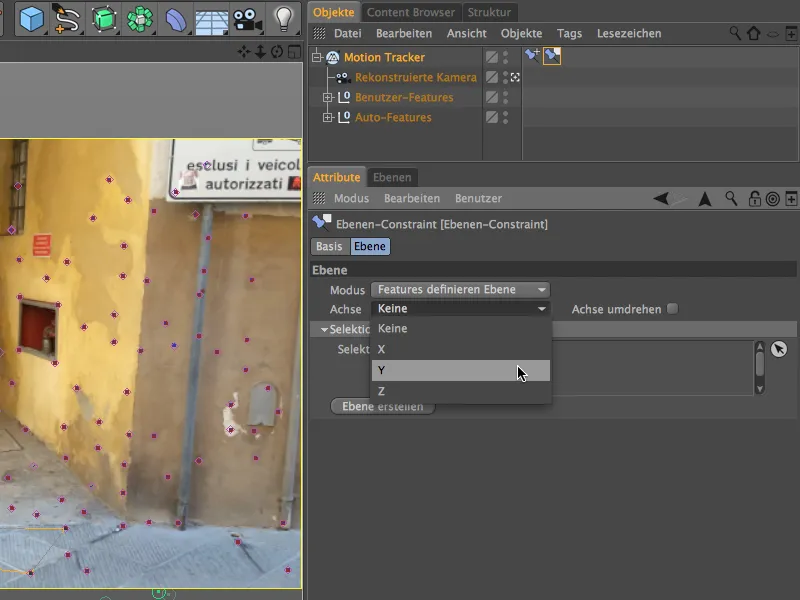Image resolution: width=800 pixels, height=600 pixels.
Task: Open the Tags menu
Action: (x=569, y=34)
